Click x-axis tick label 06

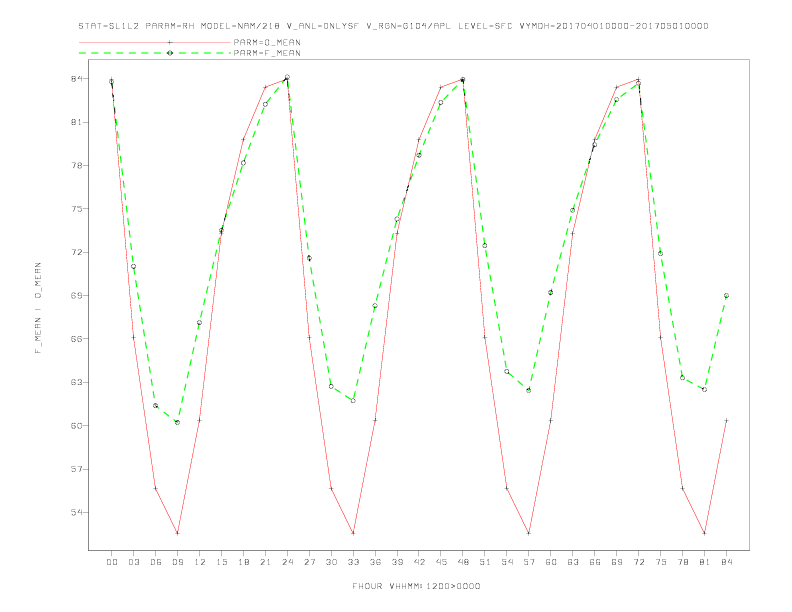coord(156,562)
